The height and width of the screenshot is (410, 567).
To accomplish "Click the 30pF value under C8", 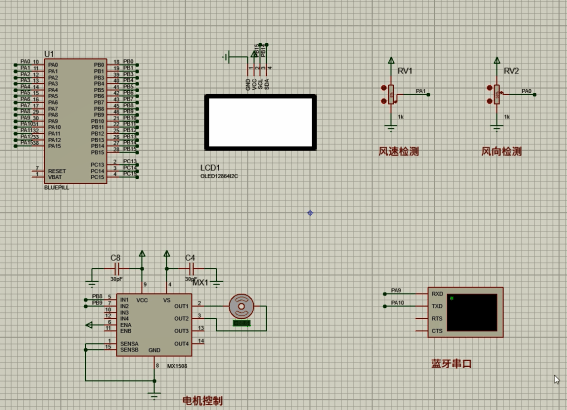I will click(116, 279).
